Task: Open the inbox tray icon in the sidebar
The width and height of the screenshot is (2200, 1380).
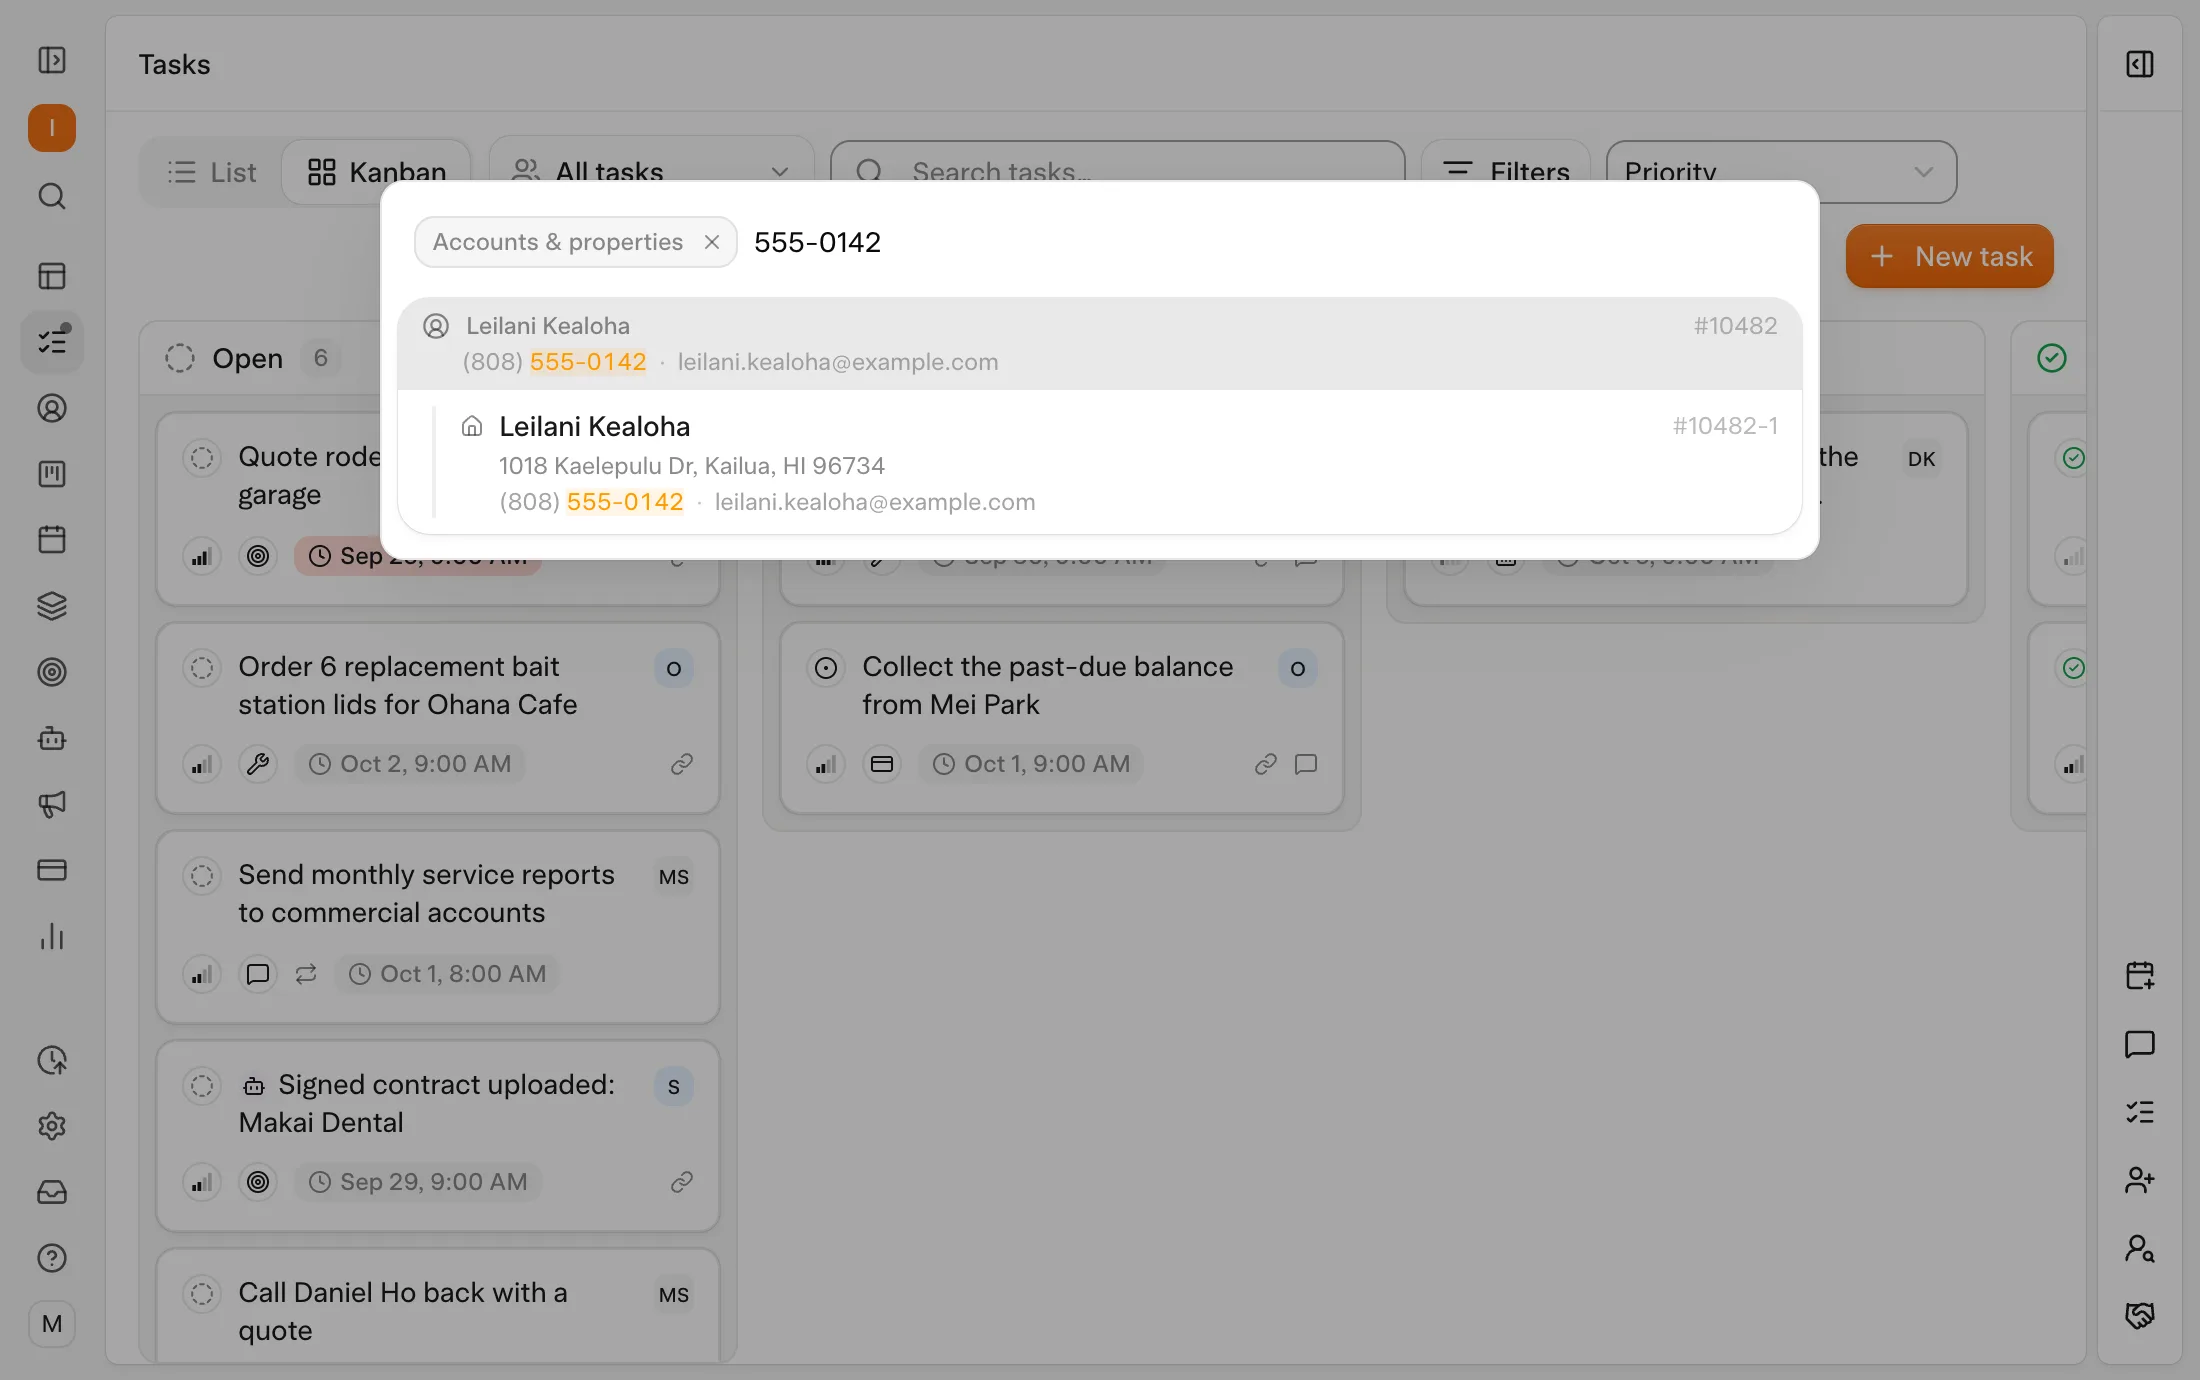Action: [x=52, y=1192]
